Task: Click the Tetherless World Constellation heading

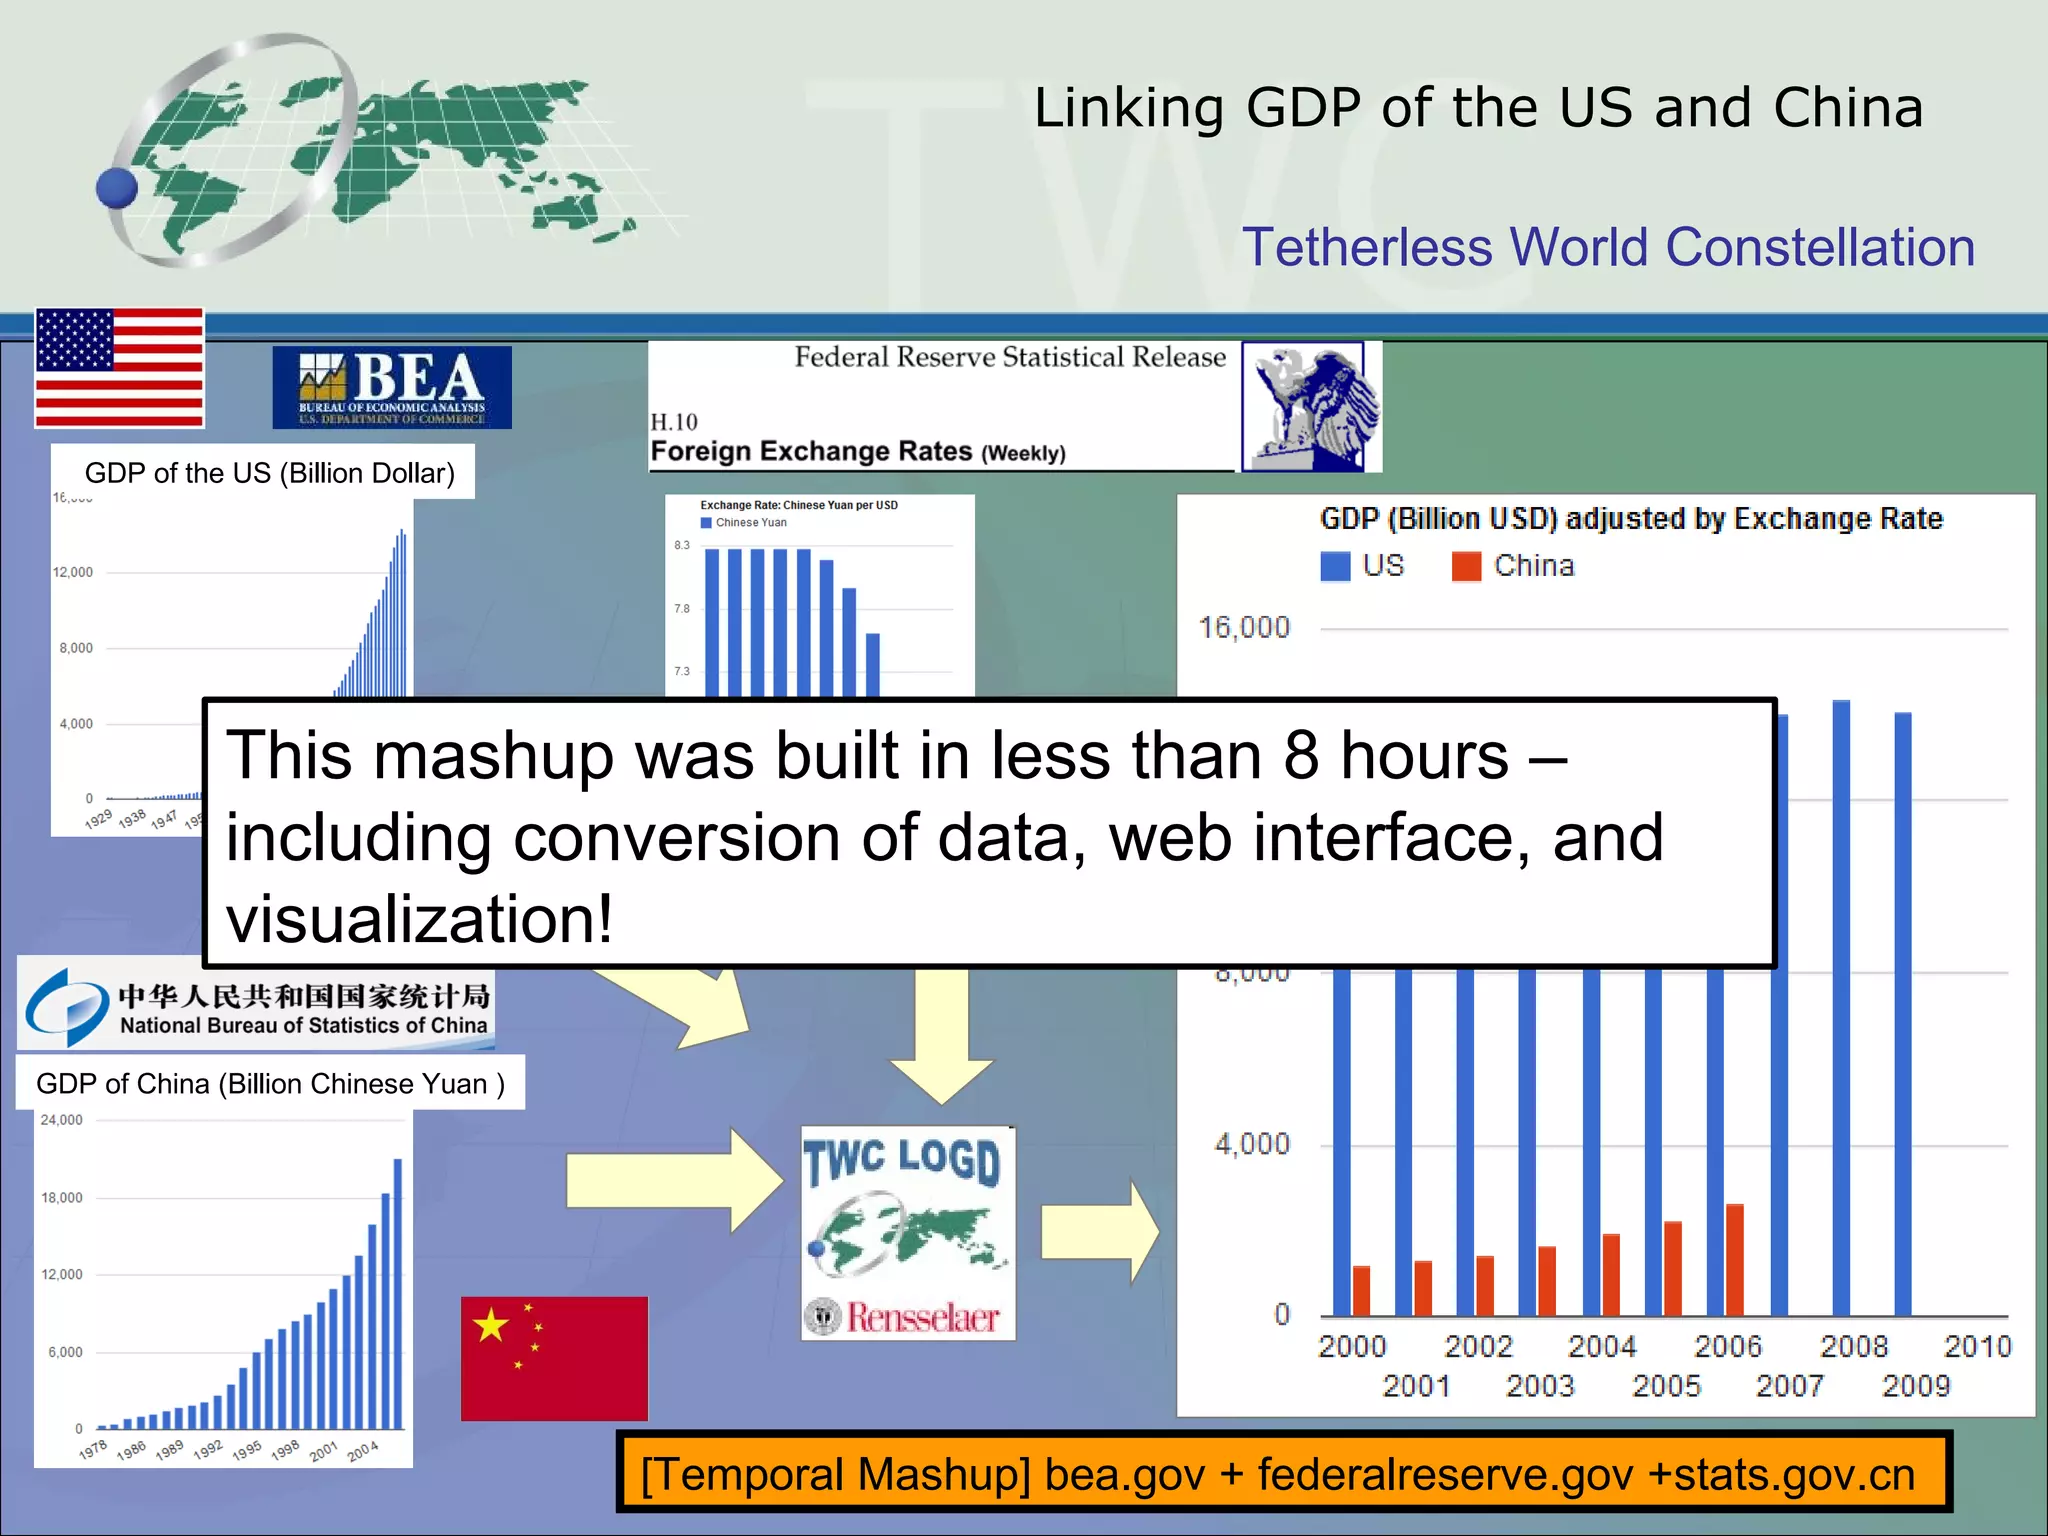Action: point(1608,247)
